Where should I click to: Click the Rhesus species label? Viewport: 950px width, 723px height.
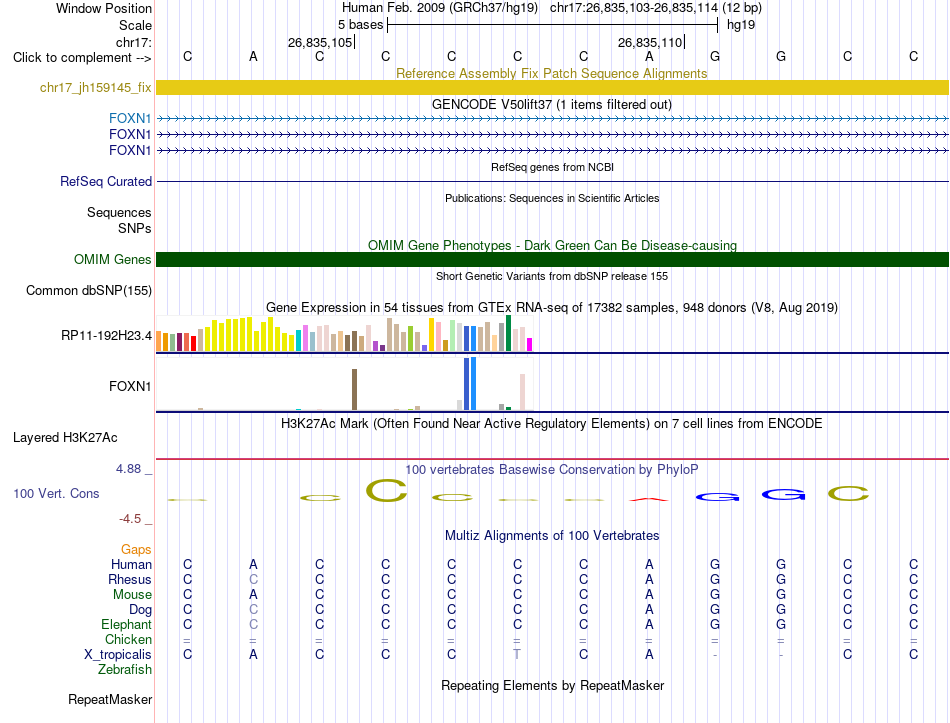point(130,579)
